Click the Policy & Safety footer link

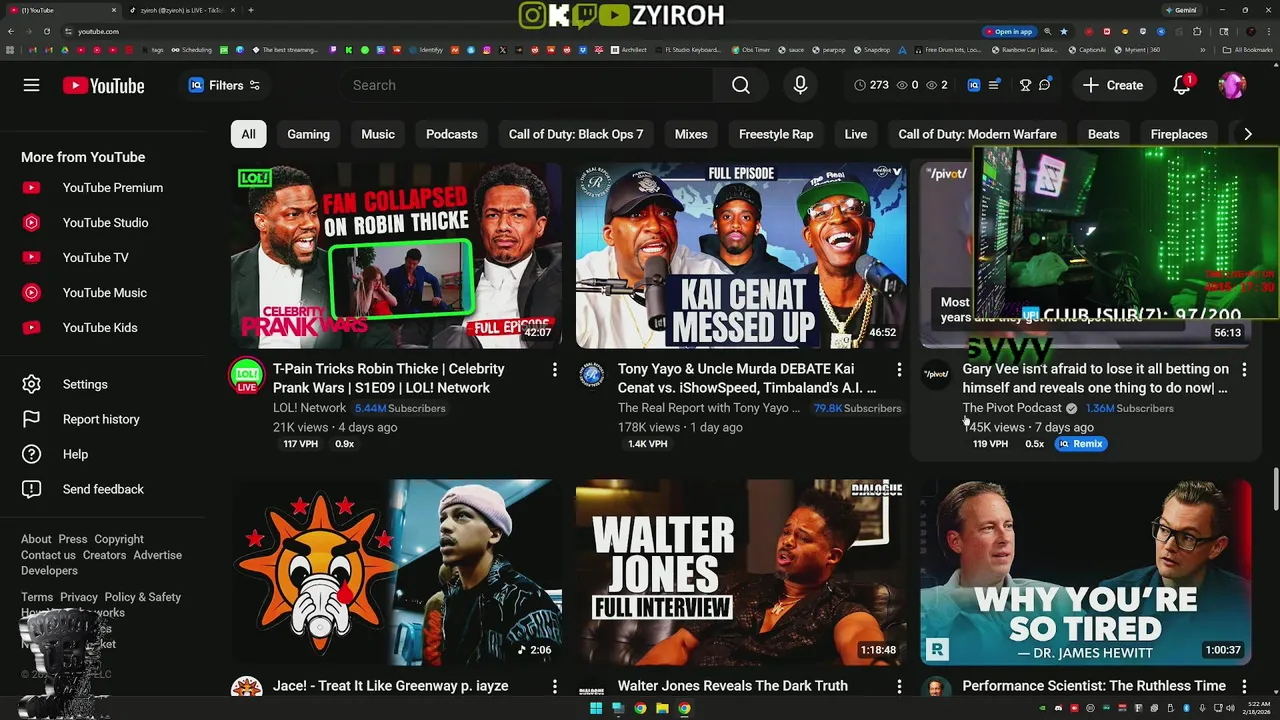coord(143,597)
